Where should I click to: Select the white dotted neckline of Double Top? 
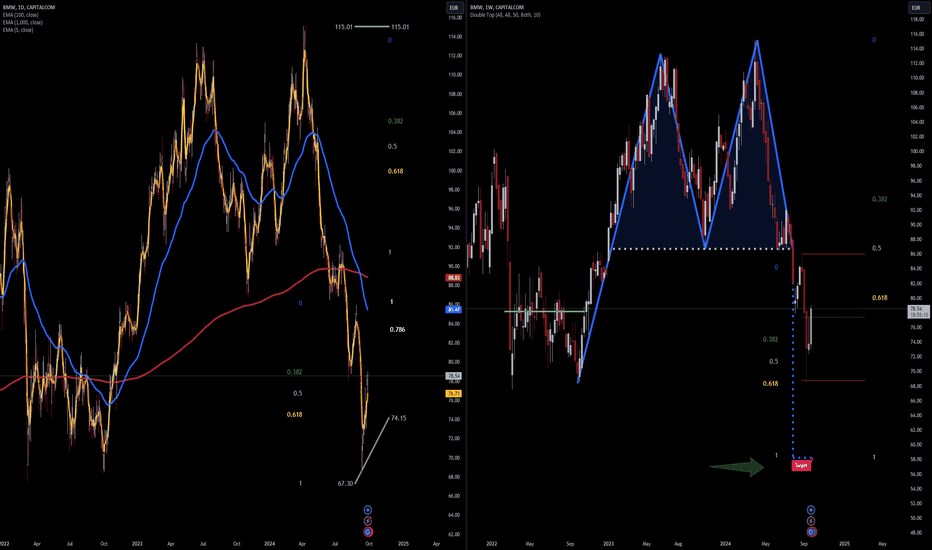pos(701,249)
